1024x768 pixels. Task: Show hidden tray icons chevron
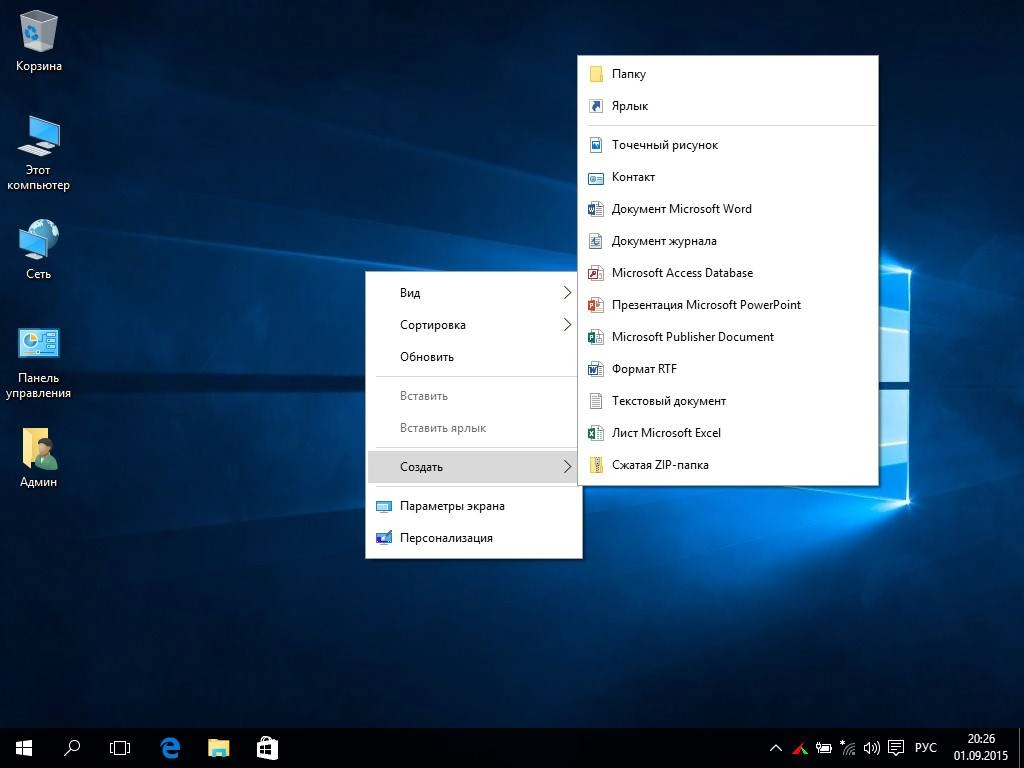click(x=775, y=748)
